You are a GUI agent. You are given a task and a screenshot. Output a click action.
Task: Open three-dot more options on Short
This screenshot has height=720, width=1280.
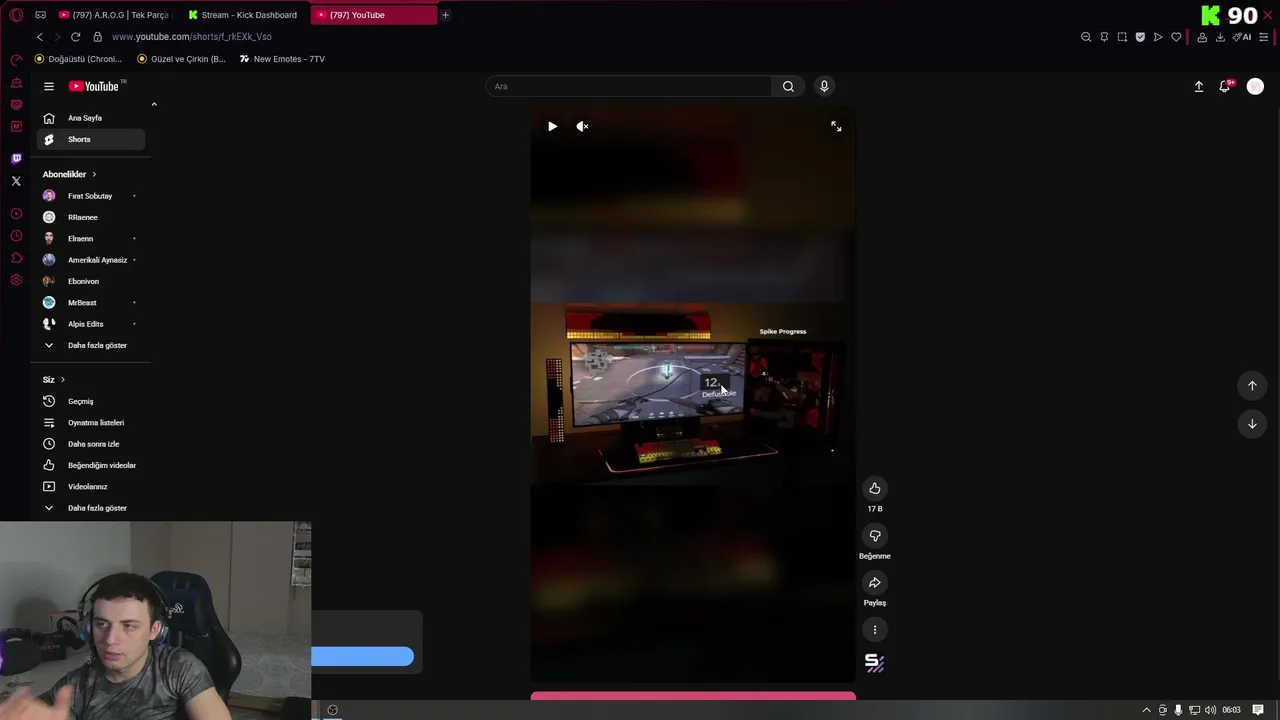[875, 630]
